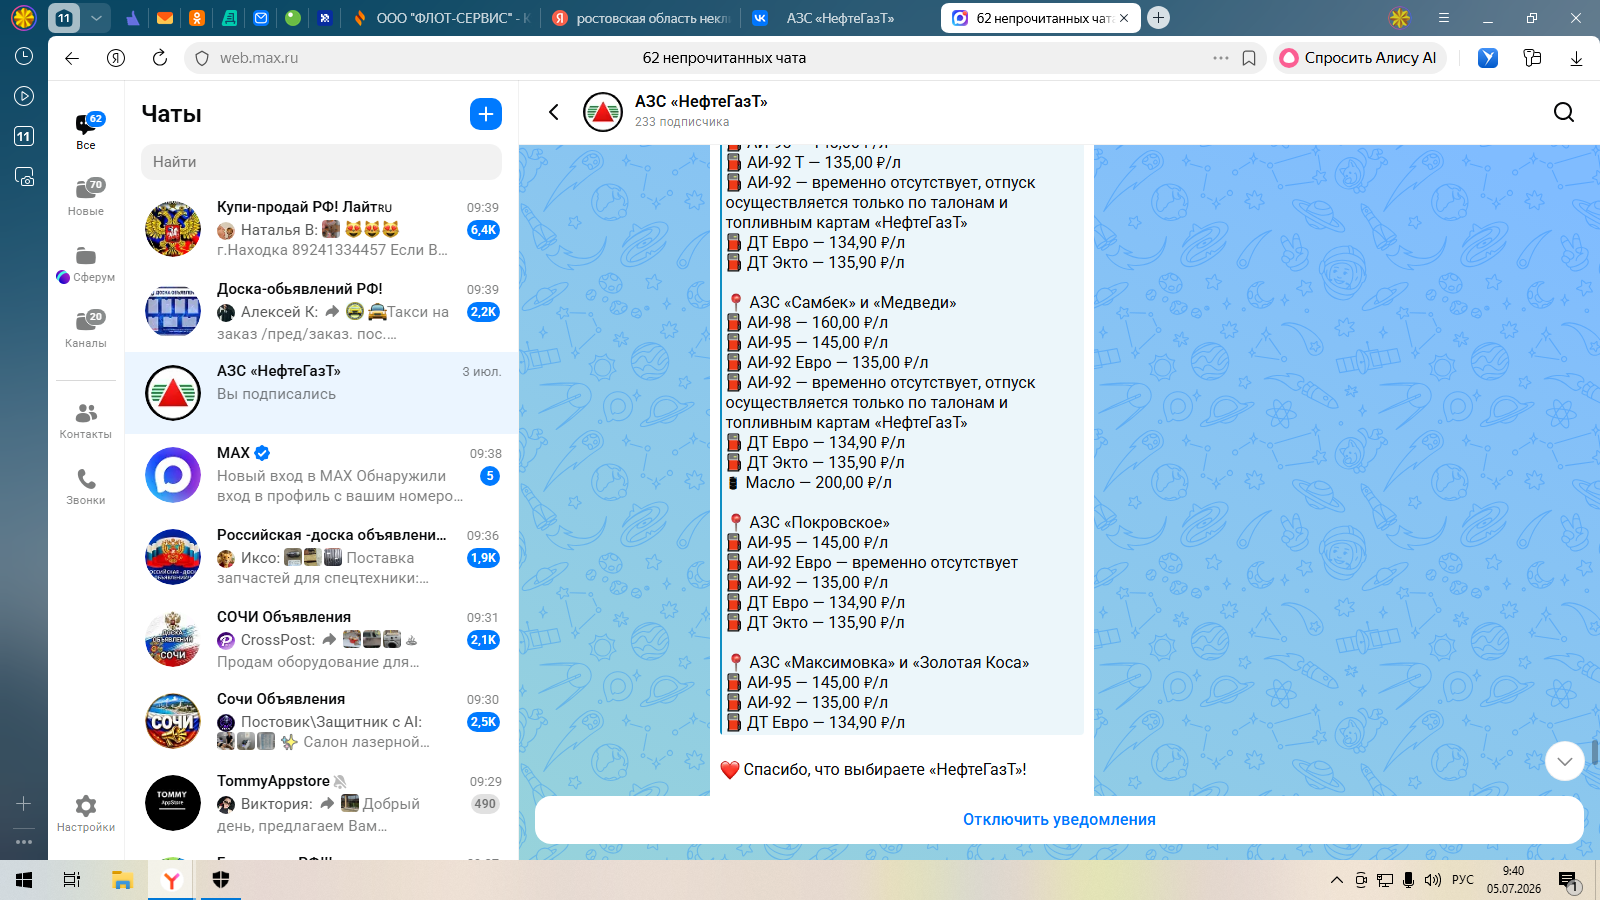Open the screenshot tool in side panel

tap(24, 177)
